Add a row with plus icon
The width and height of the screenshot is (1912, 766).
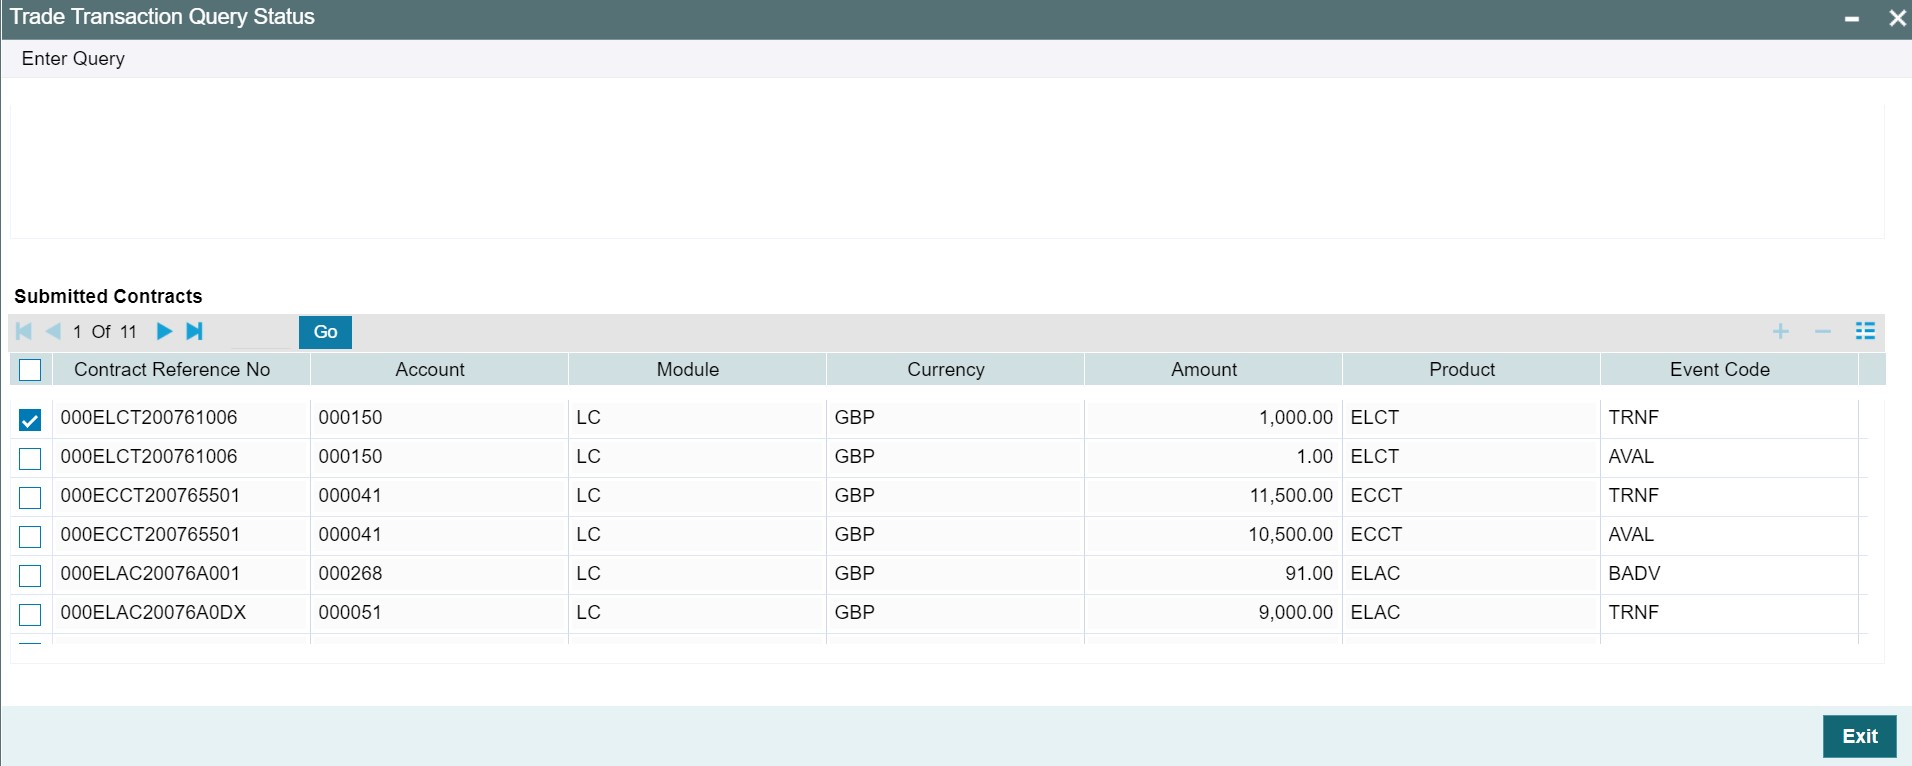coord(1780,331)
